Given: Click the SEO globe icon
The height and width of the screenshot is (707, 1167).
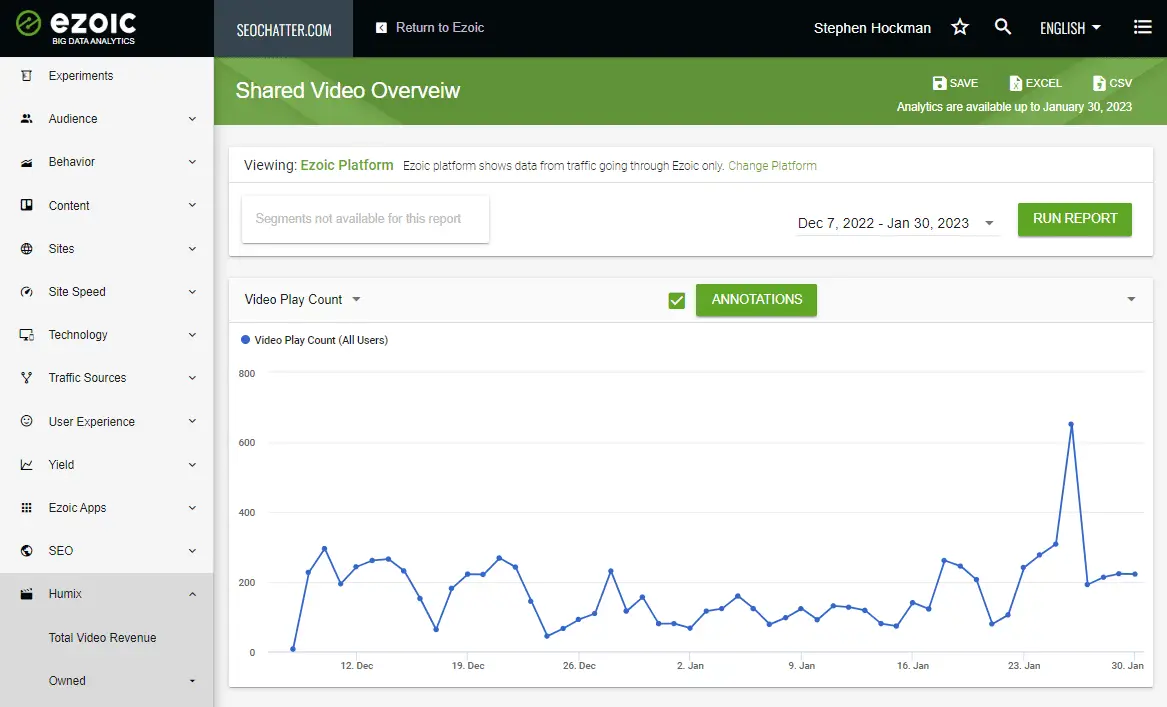Looking at the screenshot, I should [x=27, y=551].
